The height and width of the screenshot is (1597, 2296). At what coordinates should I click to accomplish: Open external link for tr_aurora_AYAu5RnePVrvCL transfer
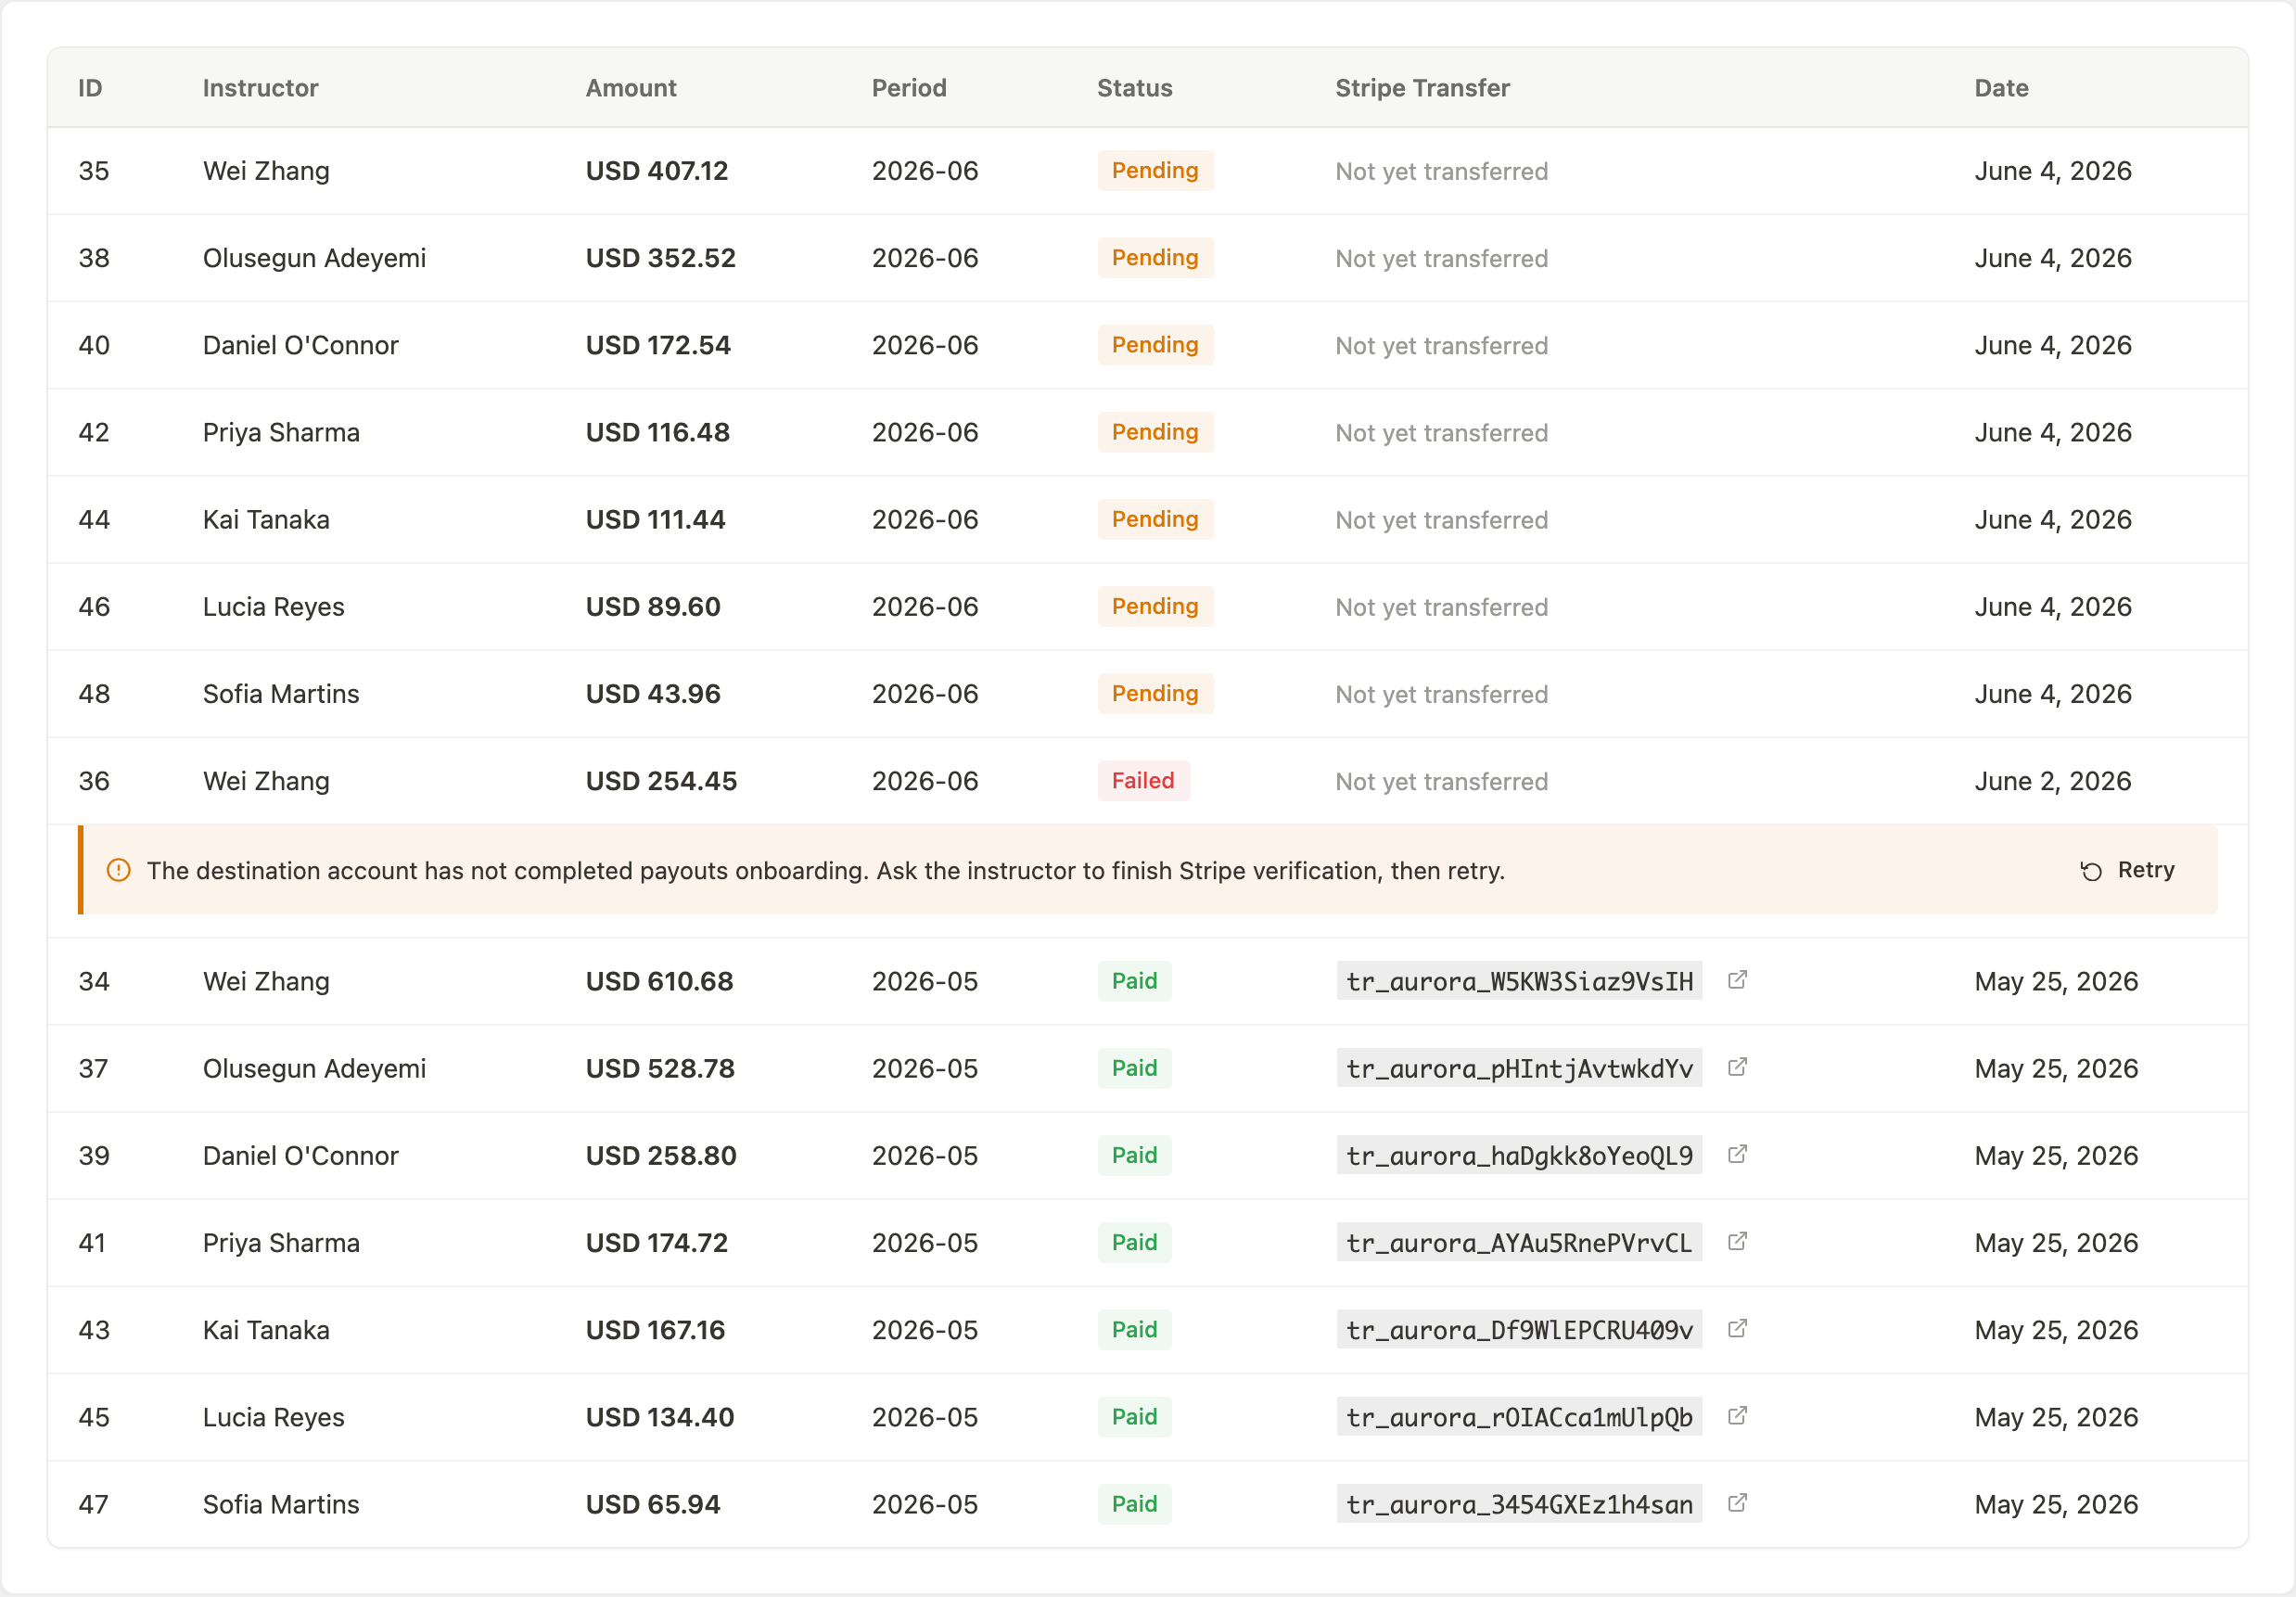pyautogui.click(x=1737, y=1241)
